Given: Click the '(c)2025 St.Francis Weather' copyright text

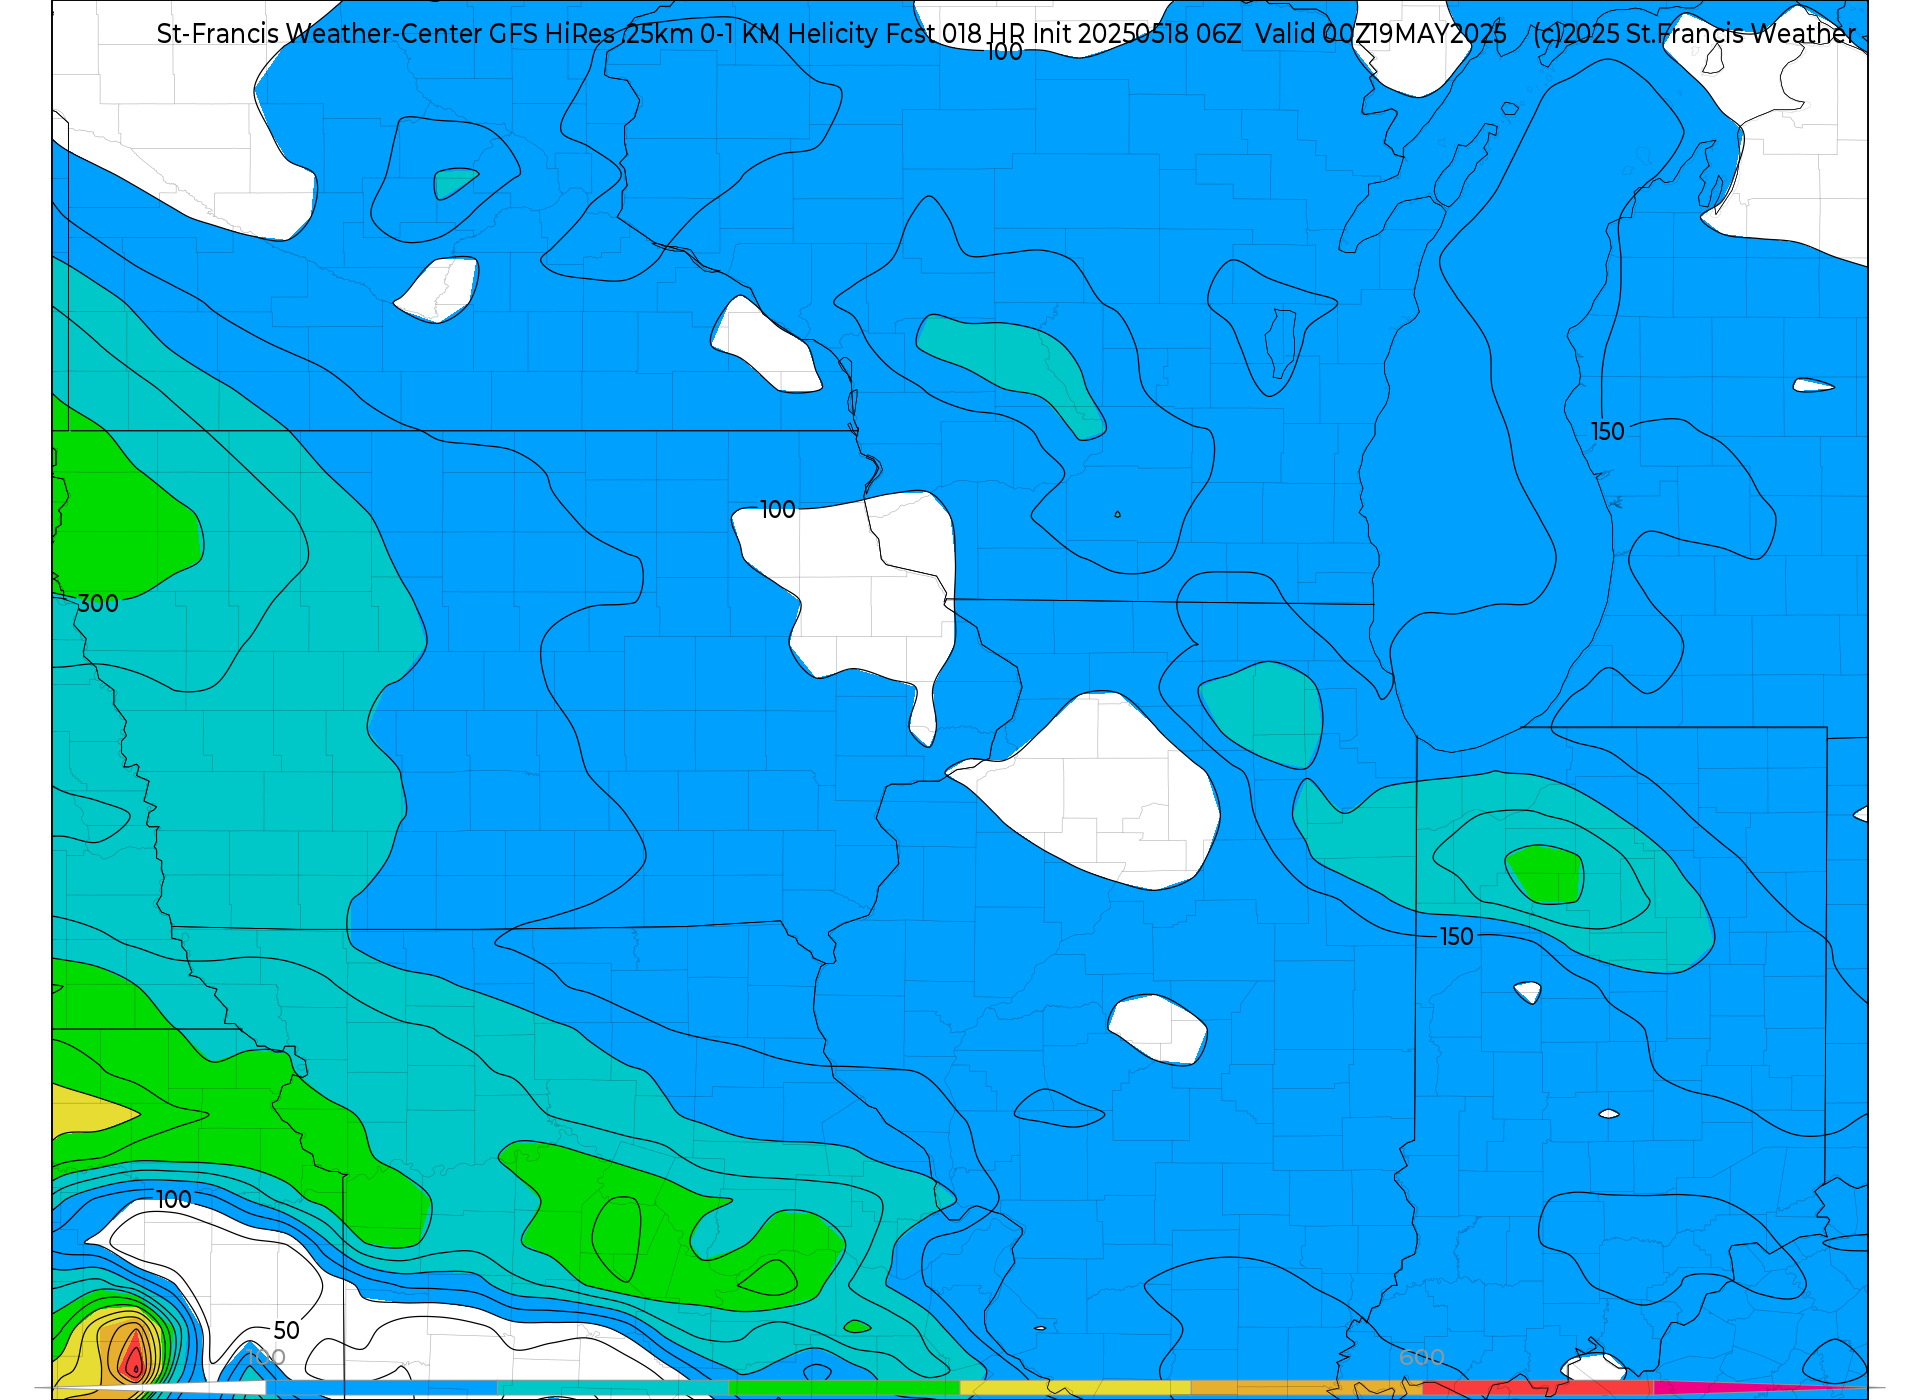Looking at the screenshot, I should pos(1694,34).
